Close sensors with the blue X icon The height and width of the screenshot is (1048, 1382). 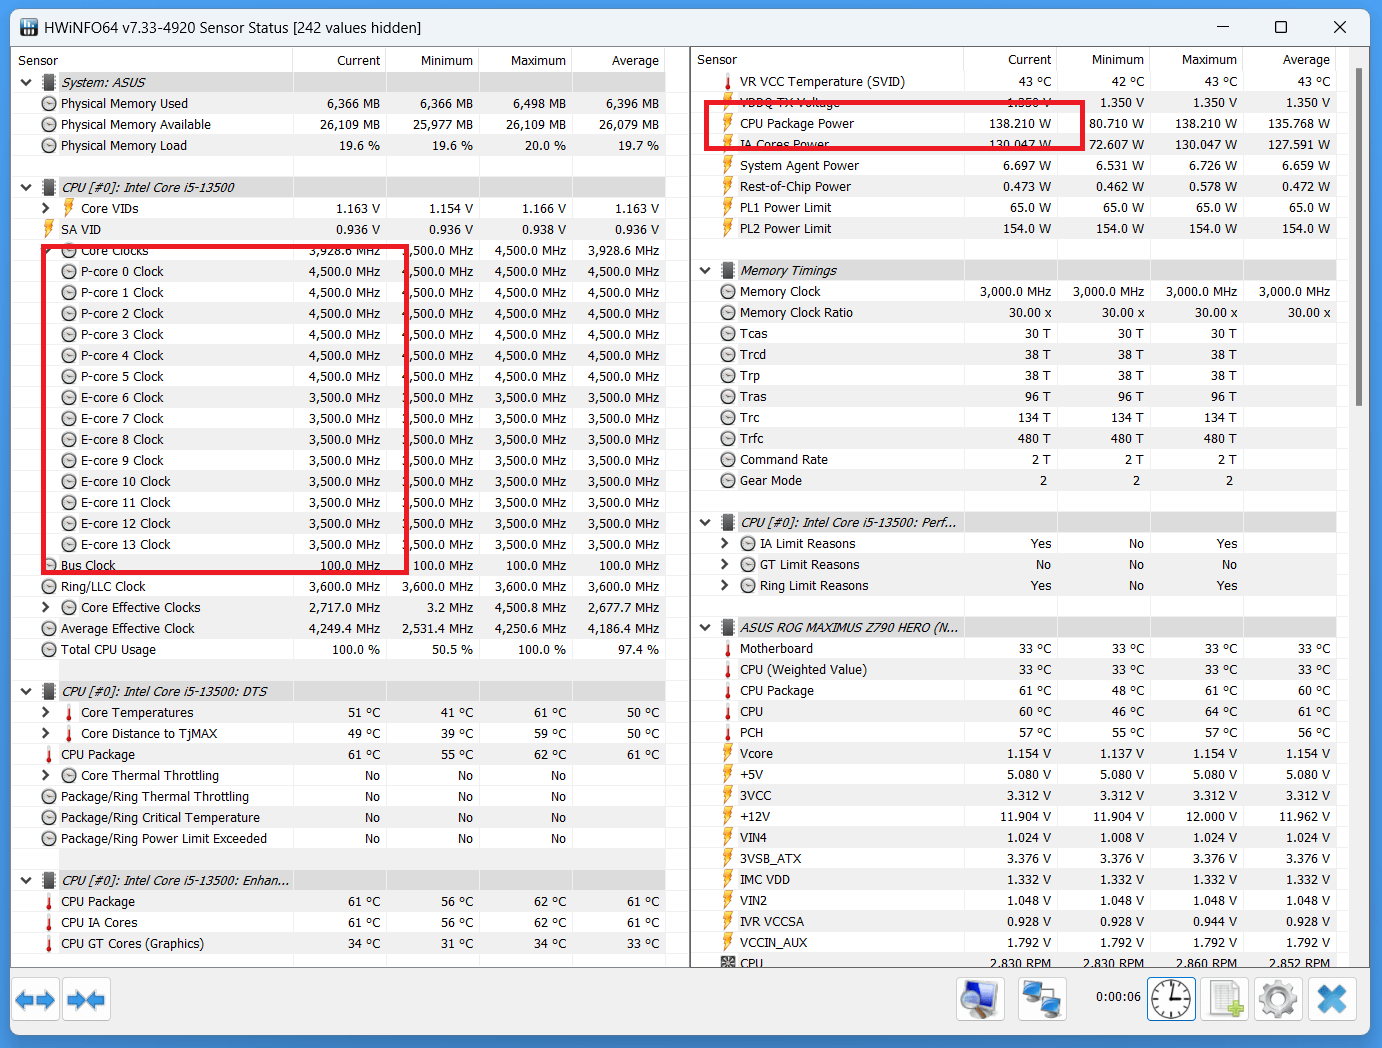point(1331,999)
